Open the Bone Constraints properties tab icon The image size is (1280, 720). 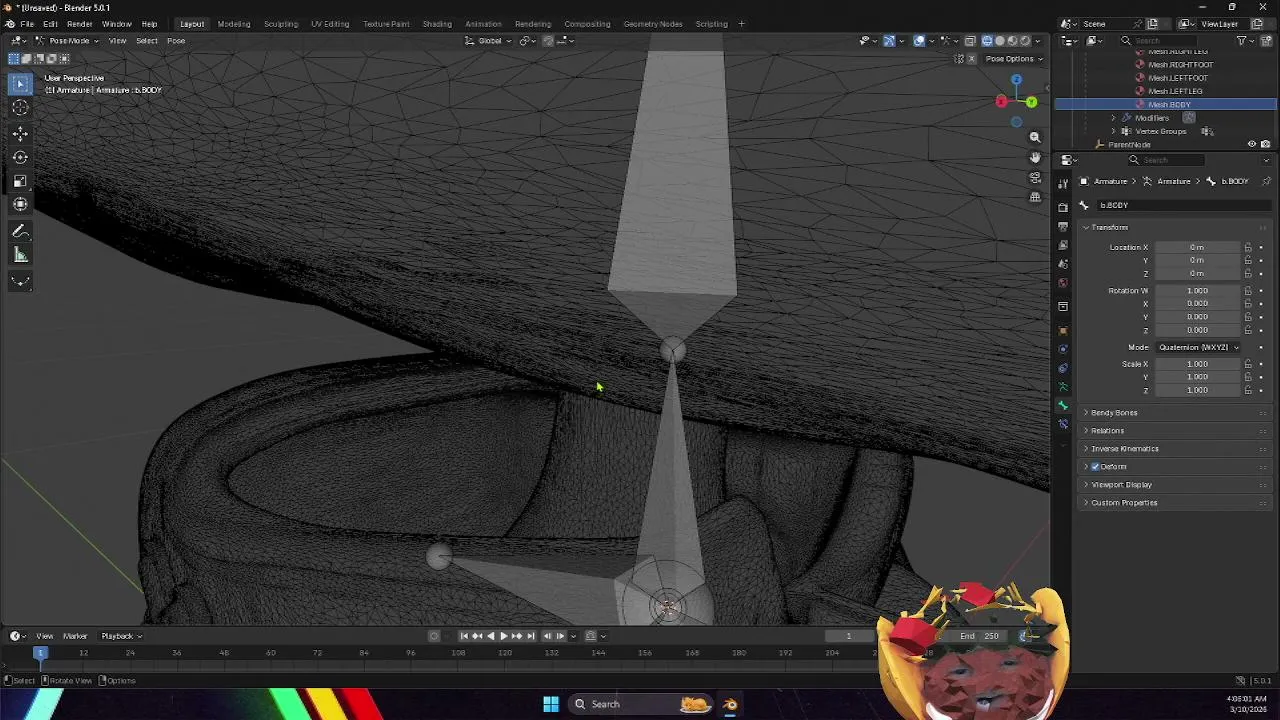coord(1063,424)
